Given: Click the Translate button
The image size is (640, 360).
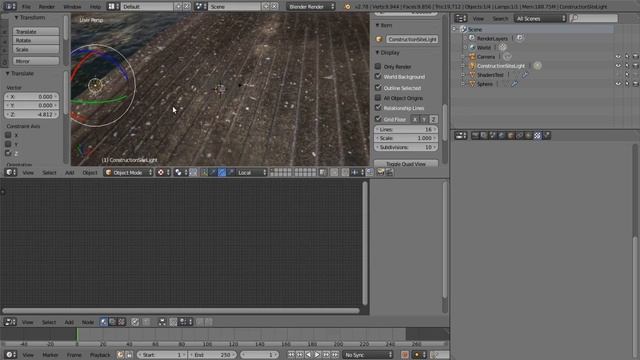Looking at the screenshot, I should (36, 31).
